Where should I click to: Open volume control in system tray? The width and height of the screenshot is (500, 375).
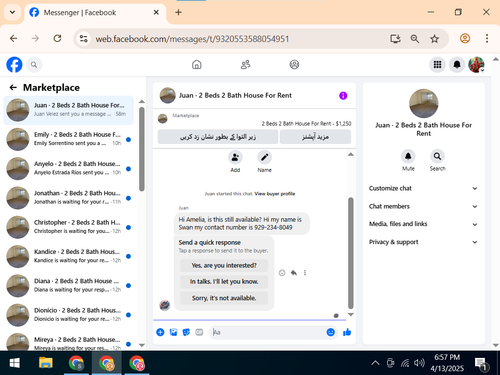(x=419, y=363)
